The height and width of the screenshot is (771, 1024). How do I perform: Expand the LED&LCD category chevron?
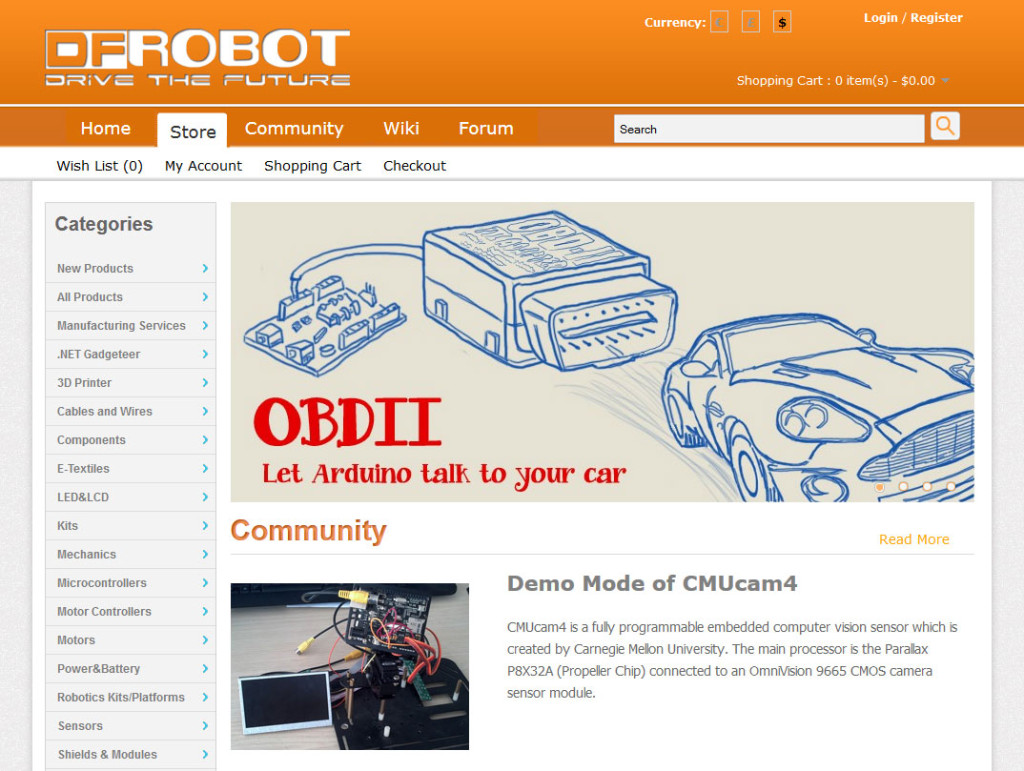(205, 497)
